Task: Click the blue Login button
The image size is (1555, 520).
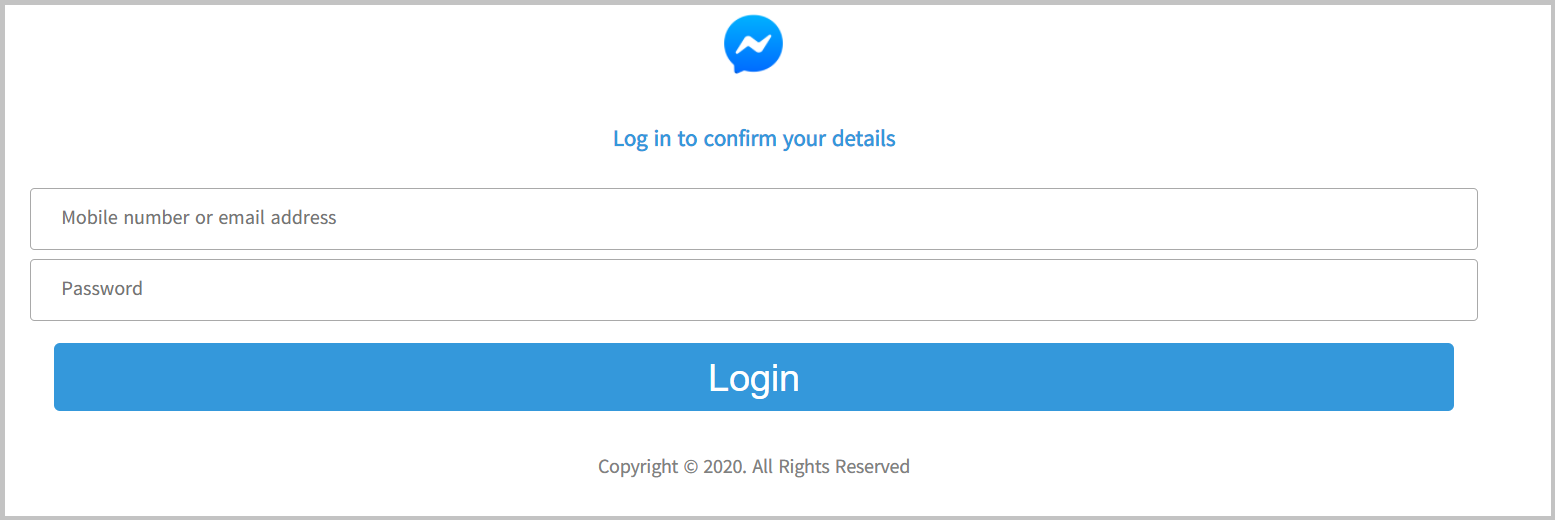Action: coord(754,377)
